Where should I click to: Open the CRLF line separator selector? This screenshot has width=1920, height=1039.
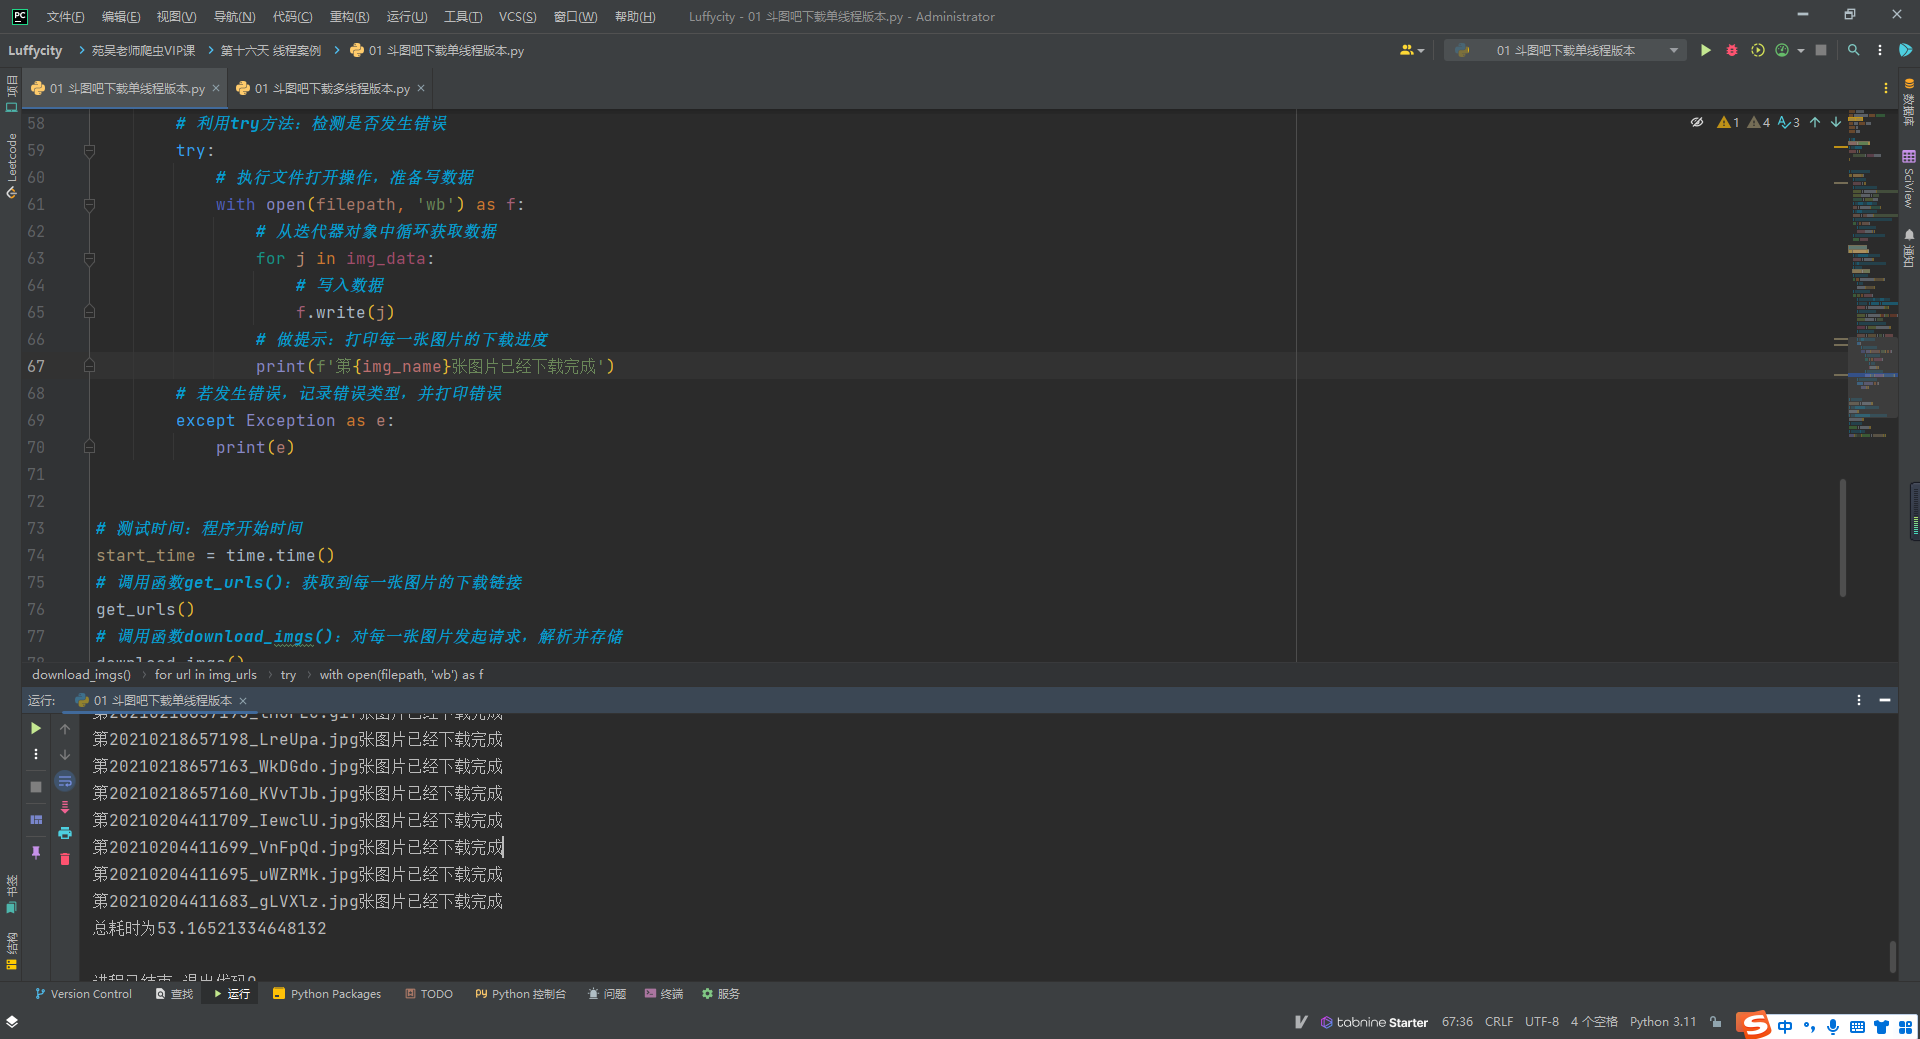(1498, 1022)
